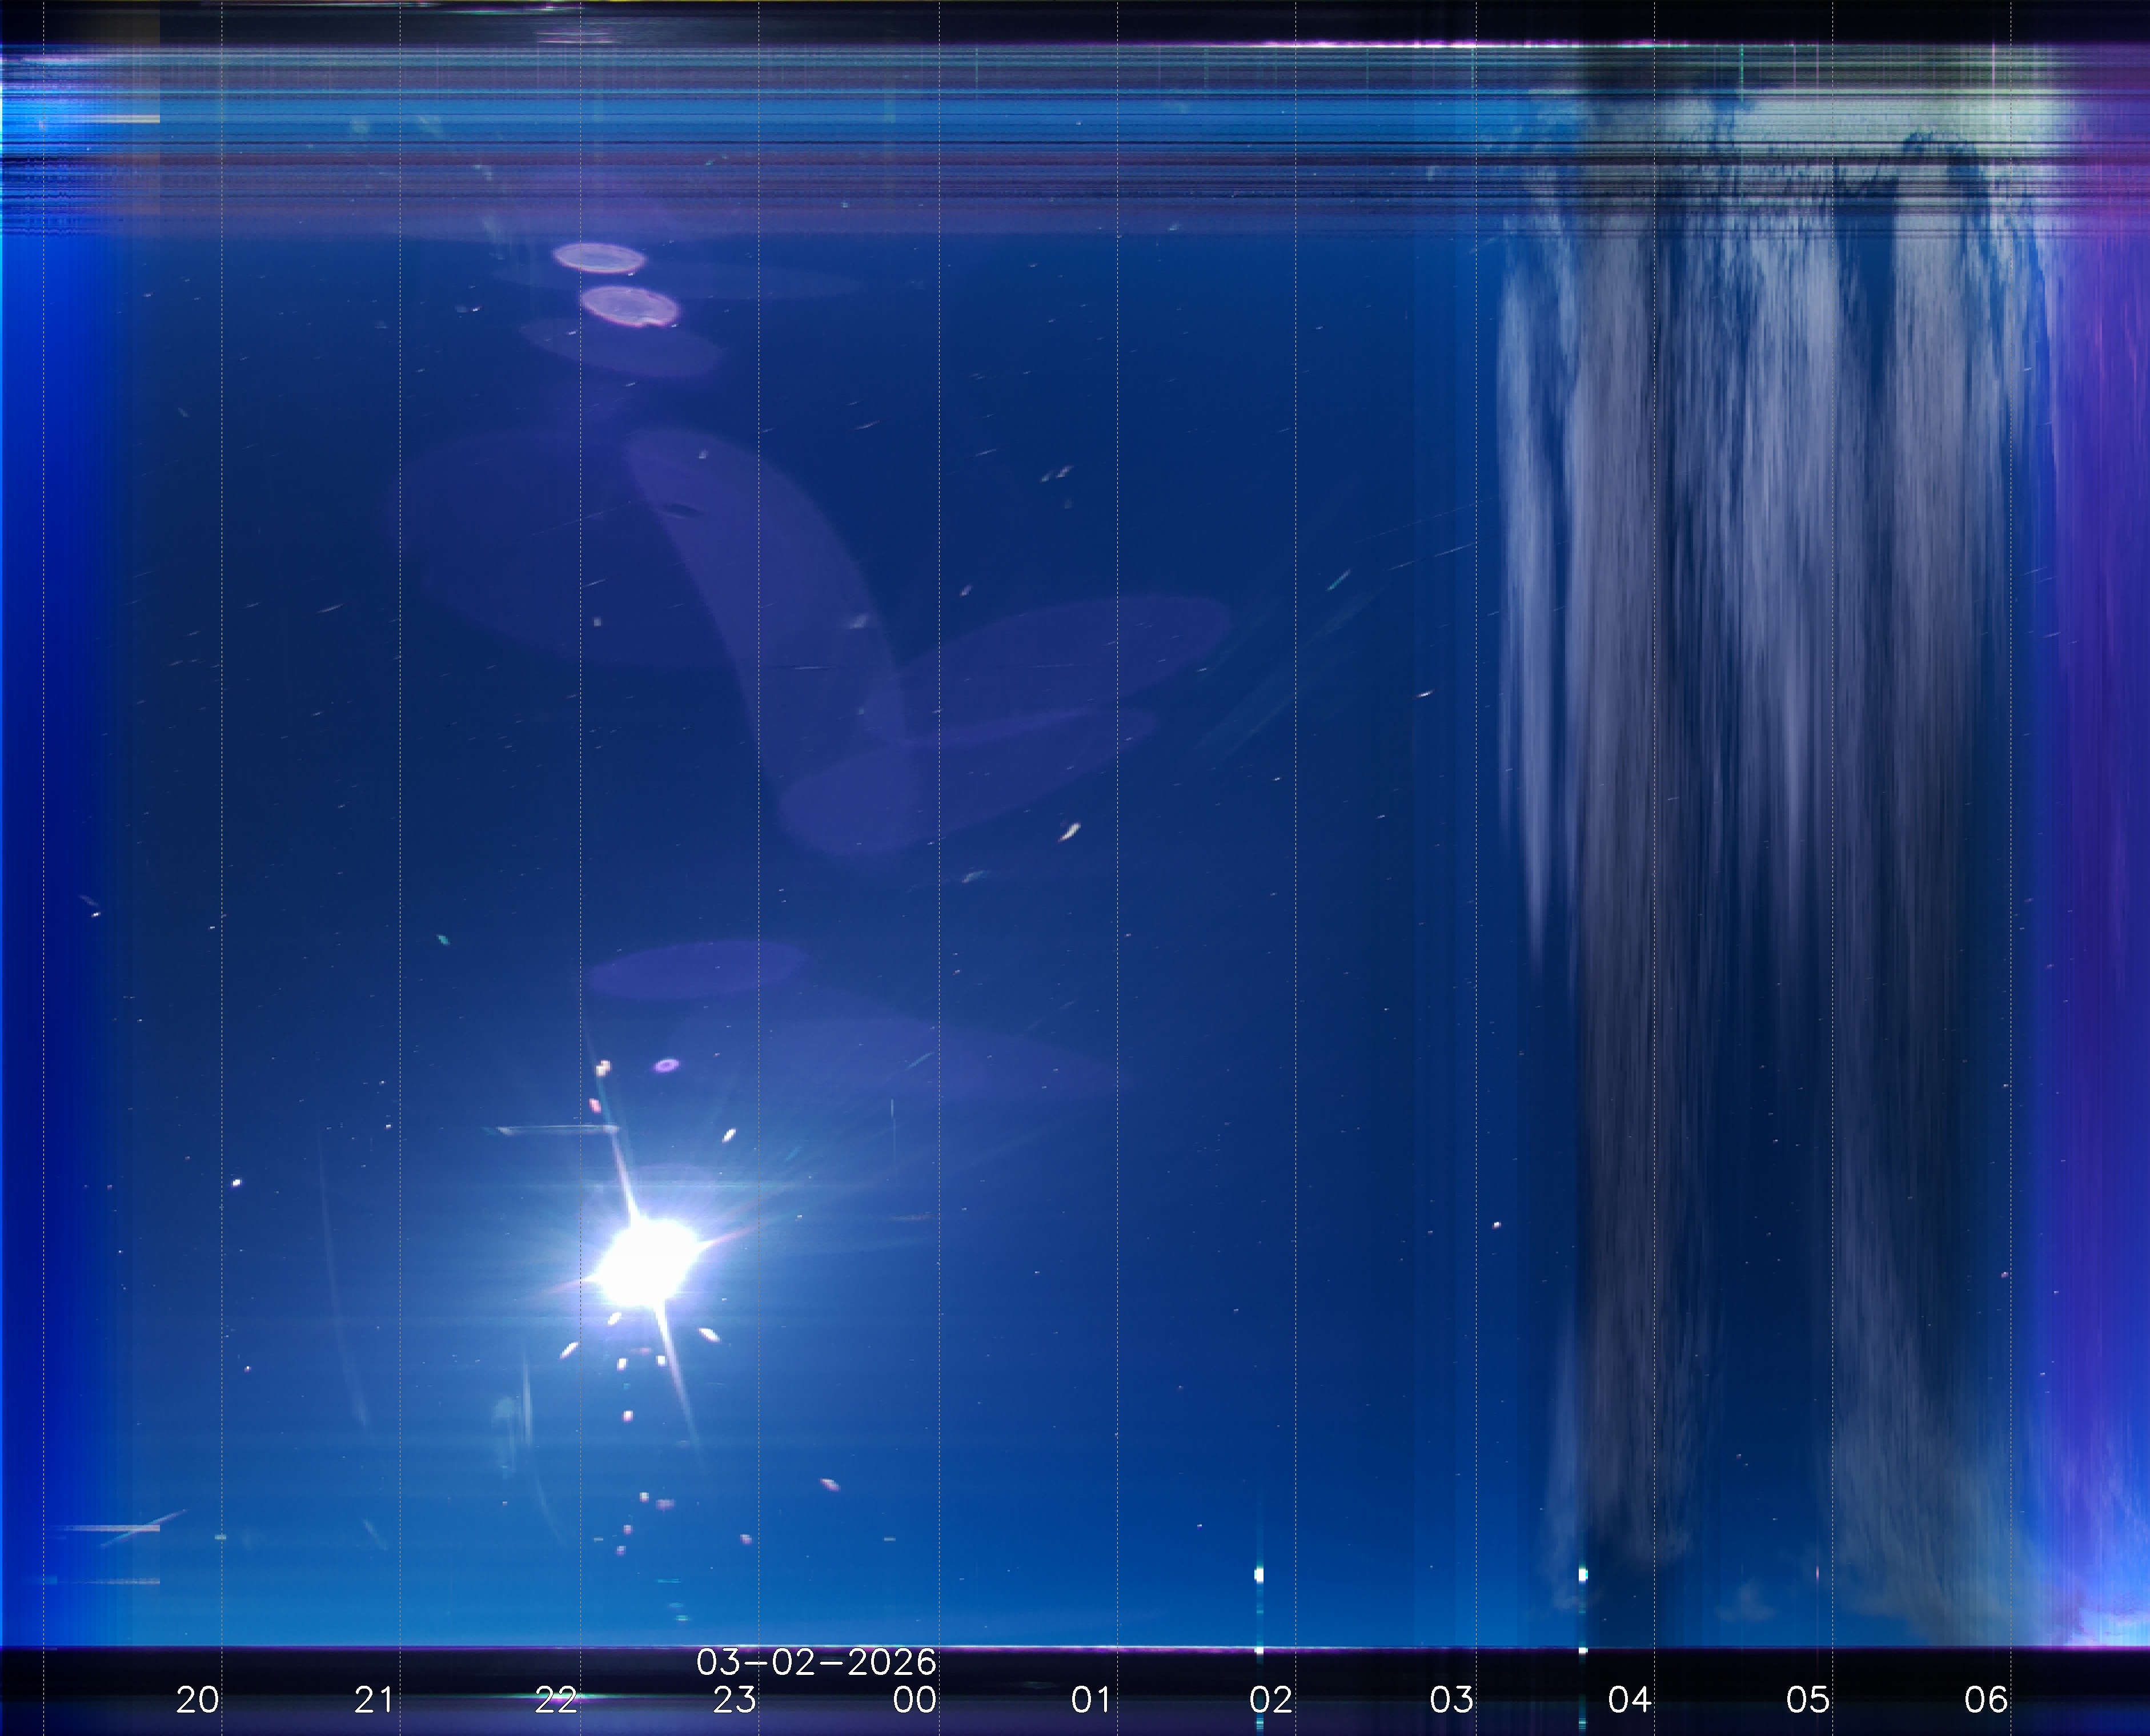Select the 22 hour label
The width and height of the screenshot is (2150, 1736).
pos(555,1699)
